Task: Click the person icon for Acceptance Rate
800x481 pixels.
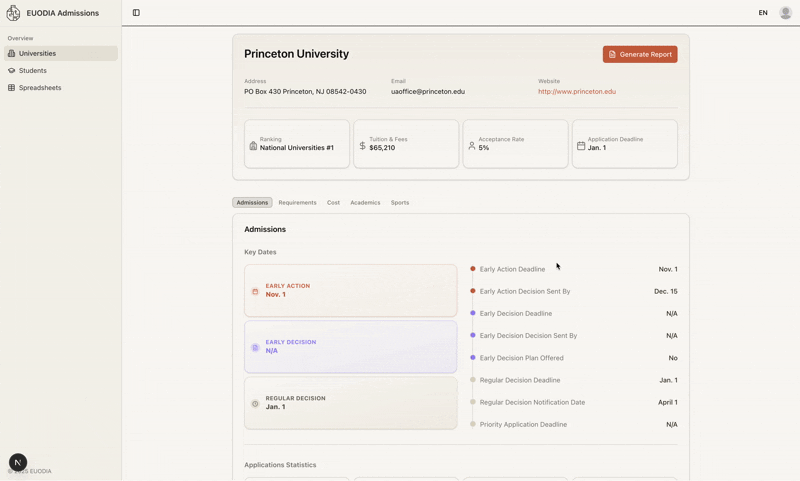Action: [471, 146]
